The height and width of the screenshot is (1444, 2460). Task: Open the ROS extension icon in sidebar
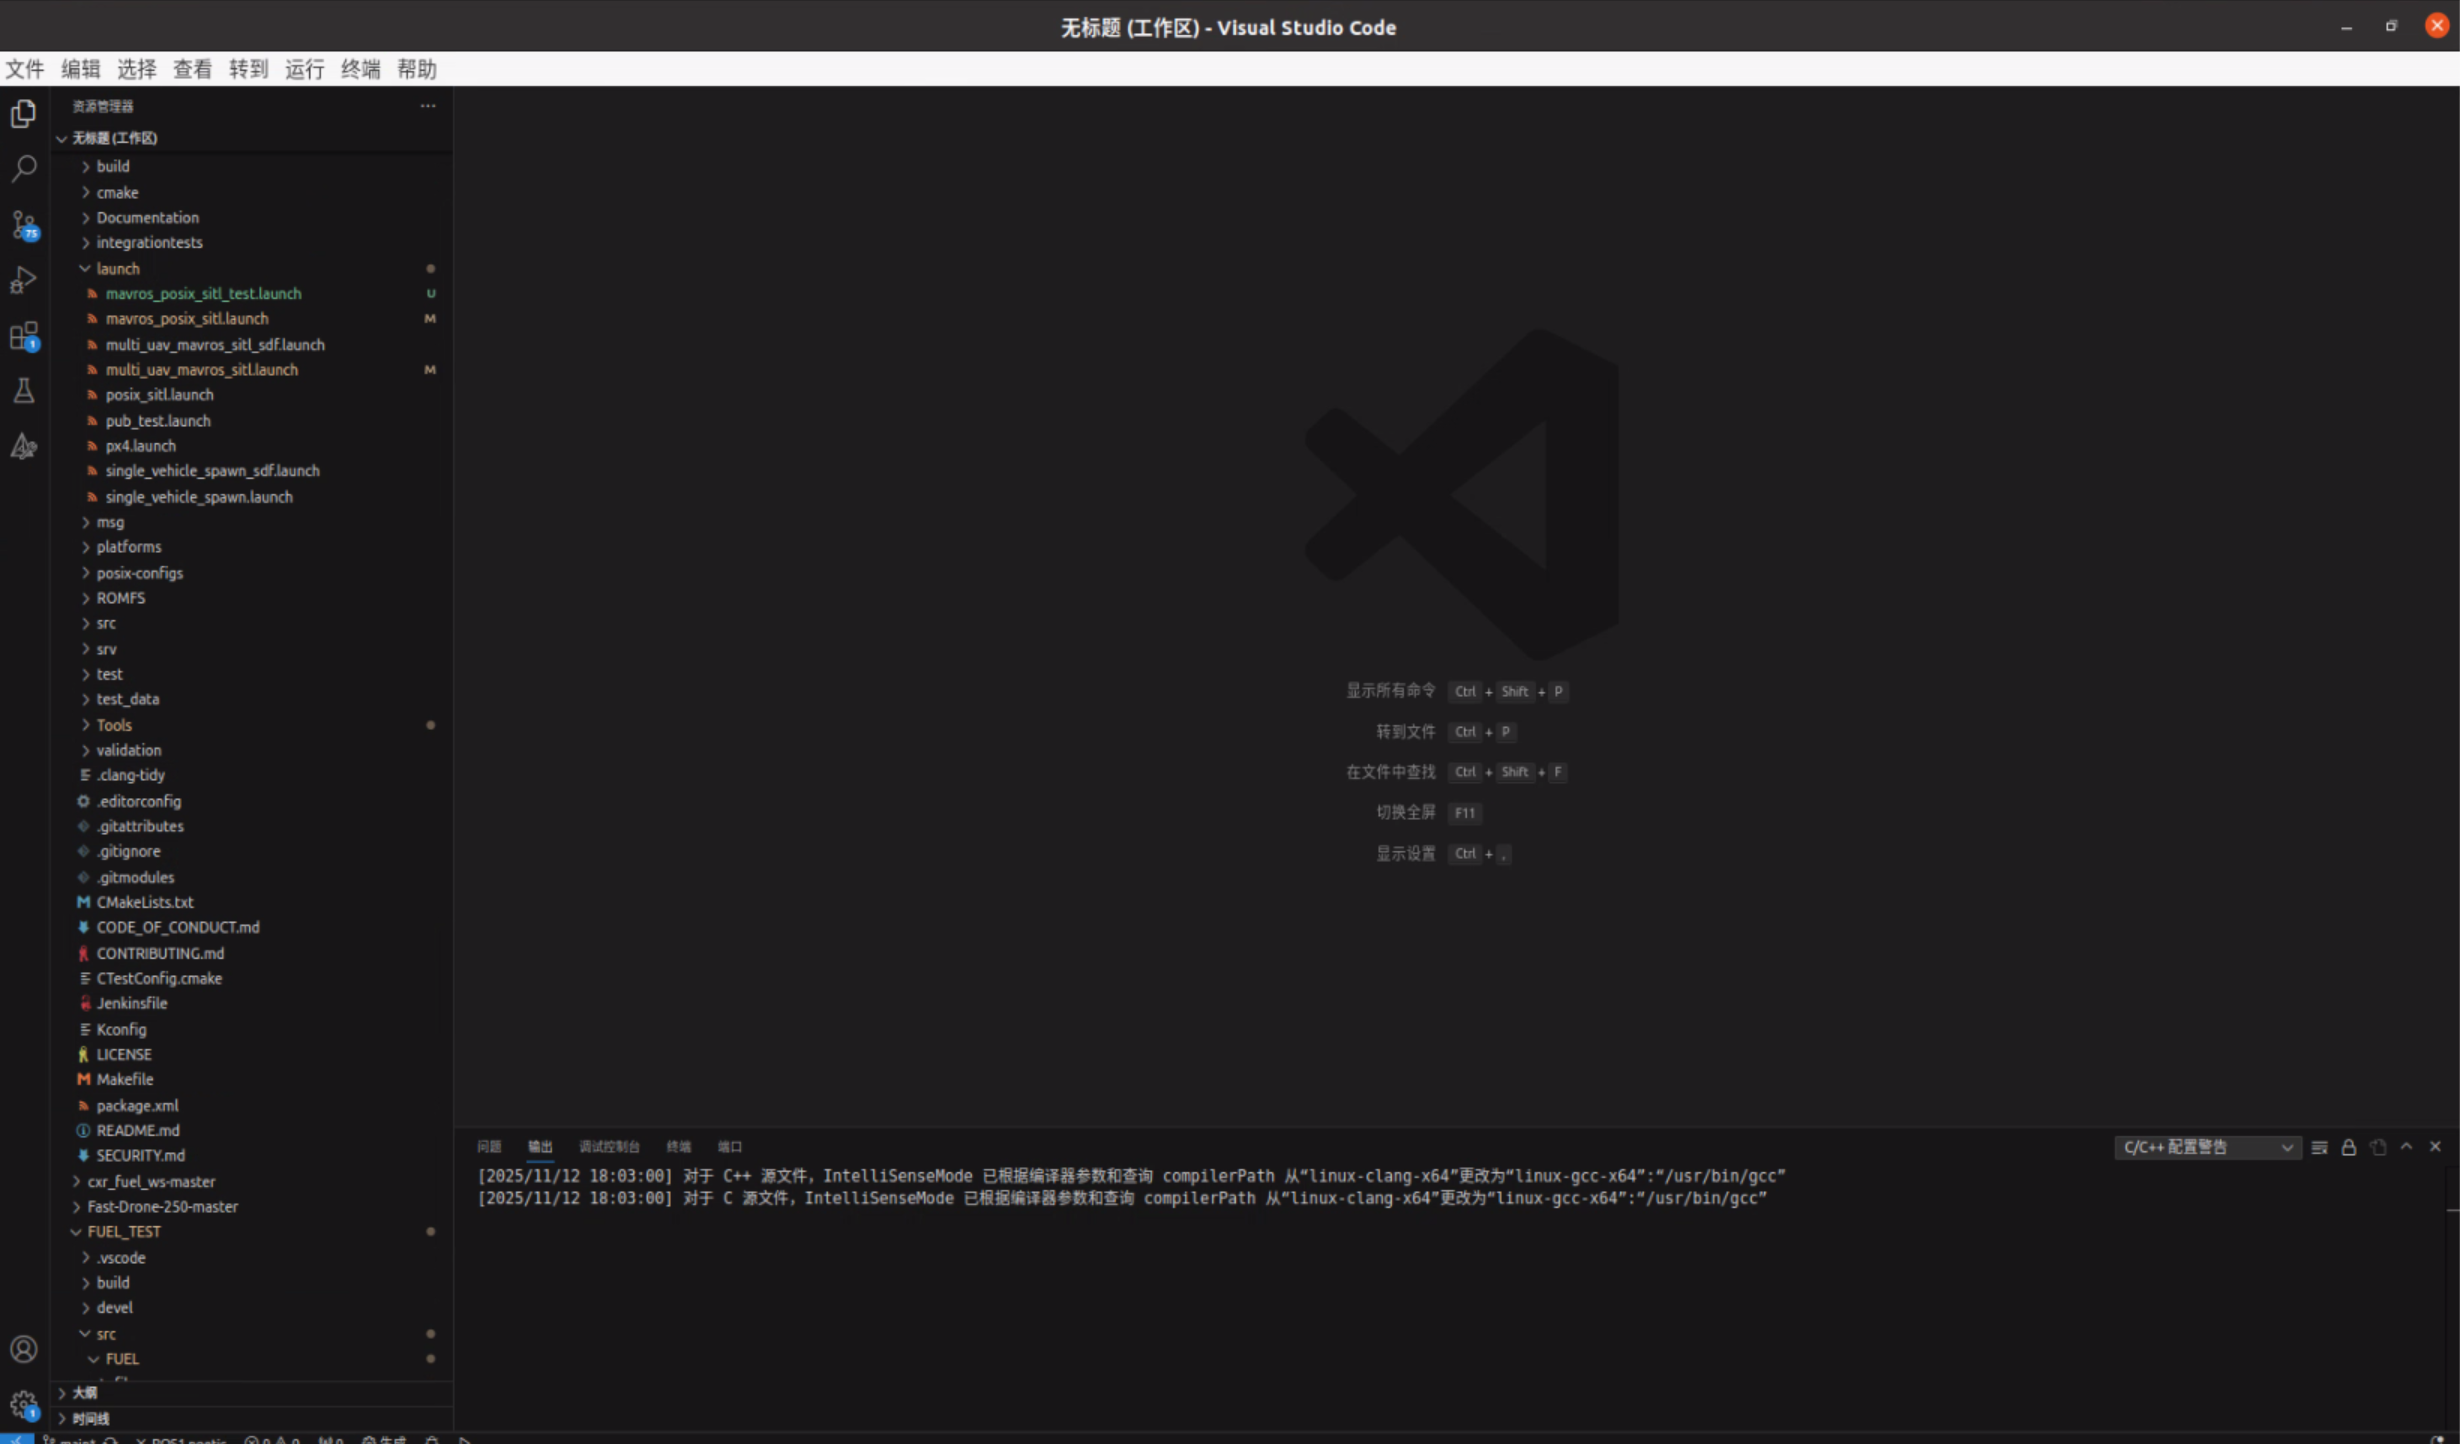[23, 447]
